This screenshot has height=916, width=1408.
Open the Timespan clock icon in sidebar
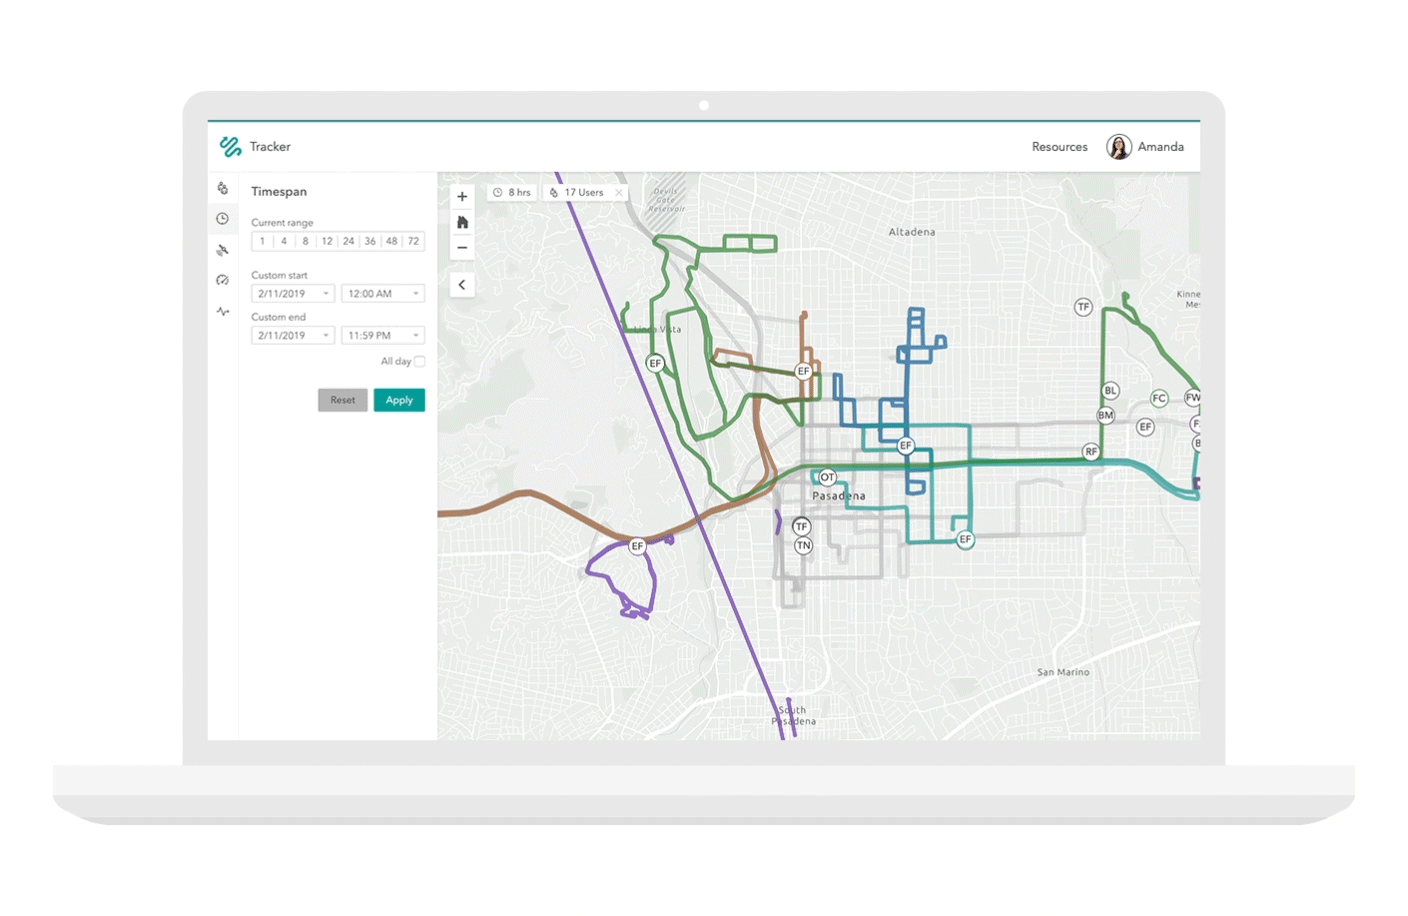222,219
